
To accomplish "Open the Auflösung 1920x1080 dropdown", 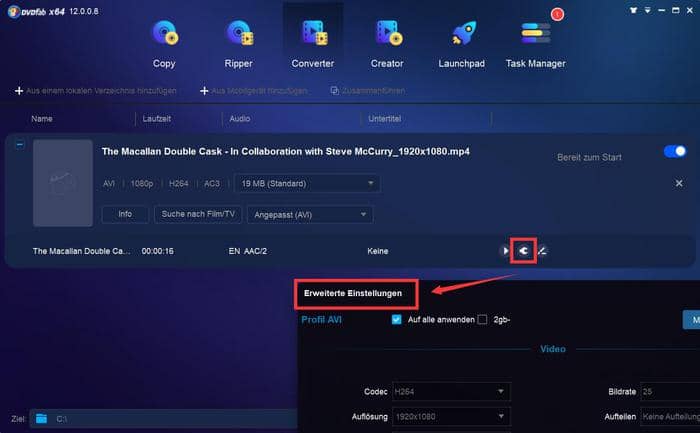I will pyautogui.click(x=451, y=416).
